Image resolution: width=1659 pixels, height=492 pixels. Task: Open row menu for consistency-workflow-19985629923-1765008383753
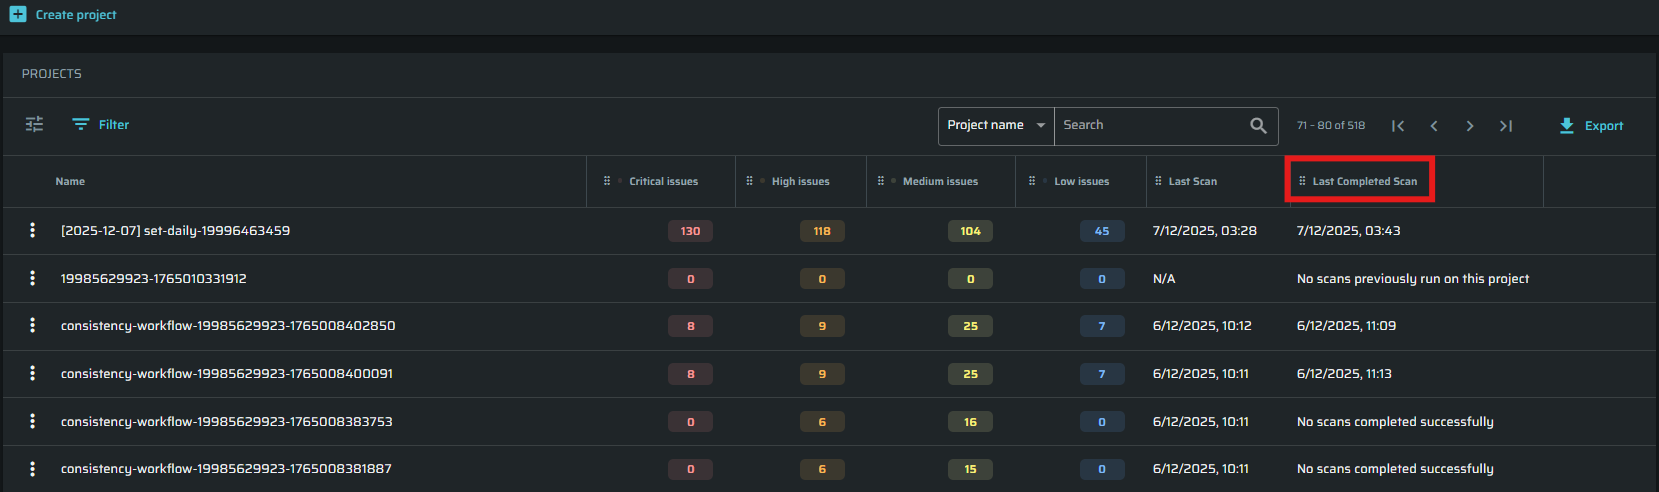(33, 421)
